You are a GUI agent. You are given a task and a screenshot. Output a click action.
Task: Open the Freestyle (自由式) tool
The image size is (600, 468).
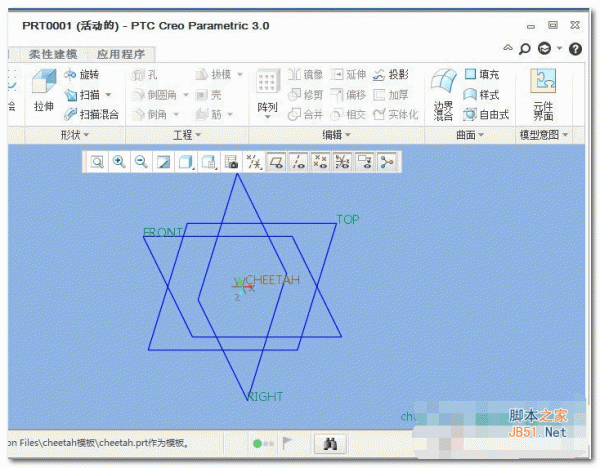pos(486,114)
